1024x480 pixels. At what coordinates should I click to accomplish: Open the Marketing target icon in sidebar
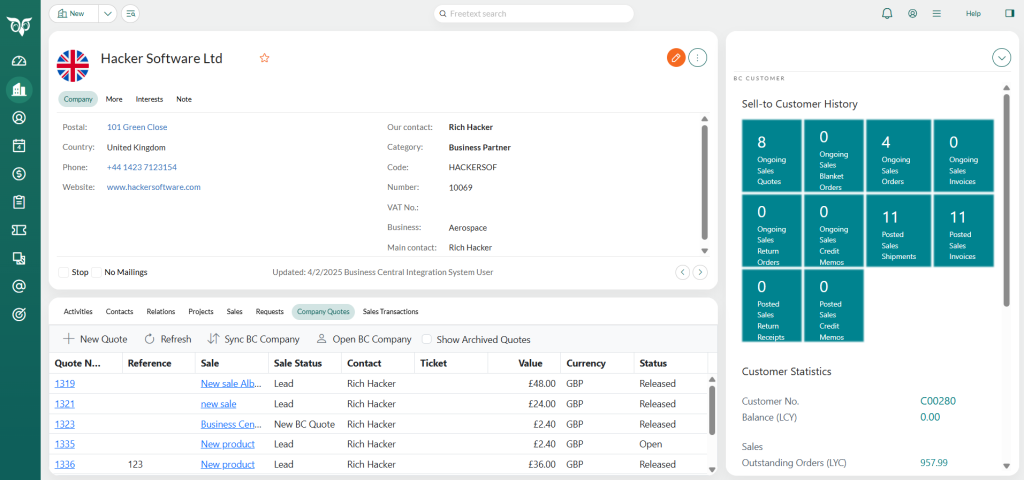click(x=19, y=314)
